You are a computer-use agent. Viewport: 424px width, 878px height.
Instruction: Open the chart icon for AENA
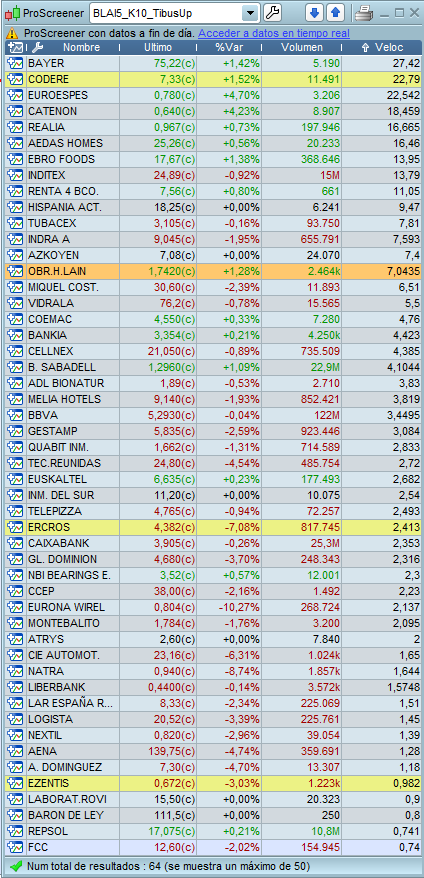(x=13, y=751)
